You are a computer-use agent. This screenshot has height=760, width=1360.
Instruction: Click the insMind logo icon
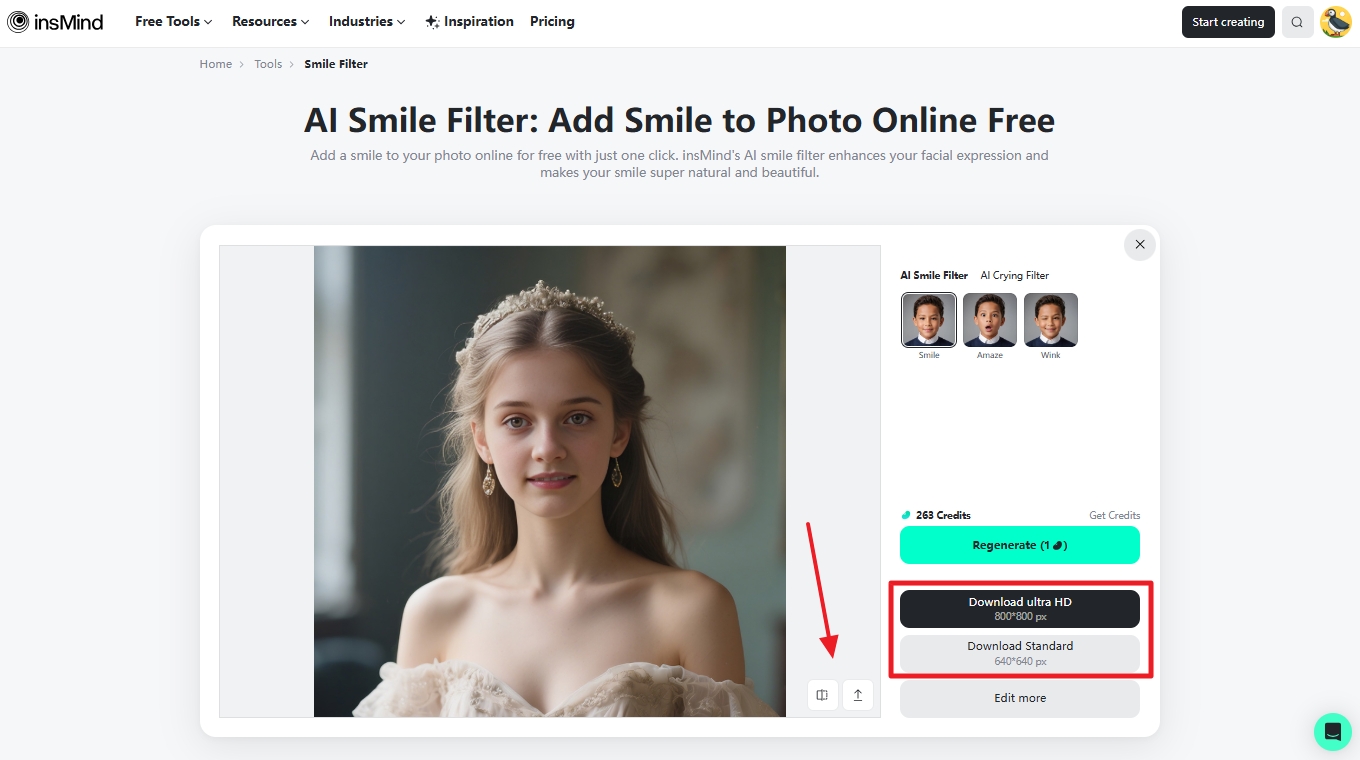pos(18,21)
